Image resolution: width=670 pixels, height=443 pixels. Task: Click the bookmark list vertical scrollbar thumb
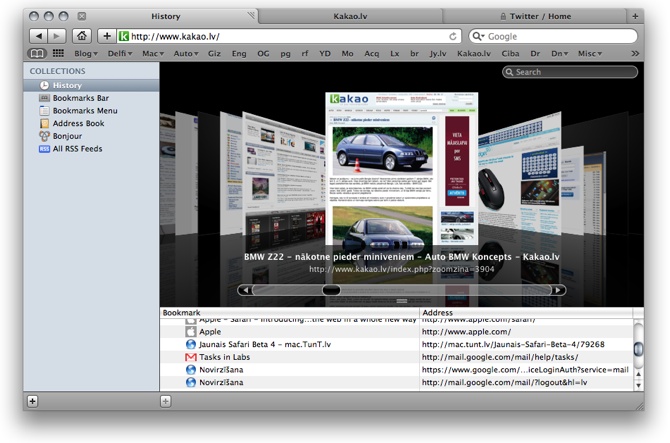pos(638,349)
